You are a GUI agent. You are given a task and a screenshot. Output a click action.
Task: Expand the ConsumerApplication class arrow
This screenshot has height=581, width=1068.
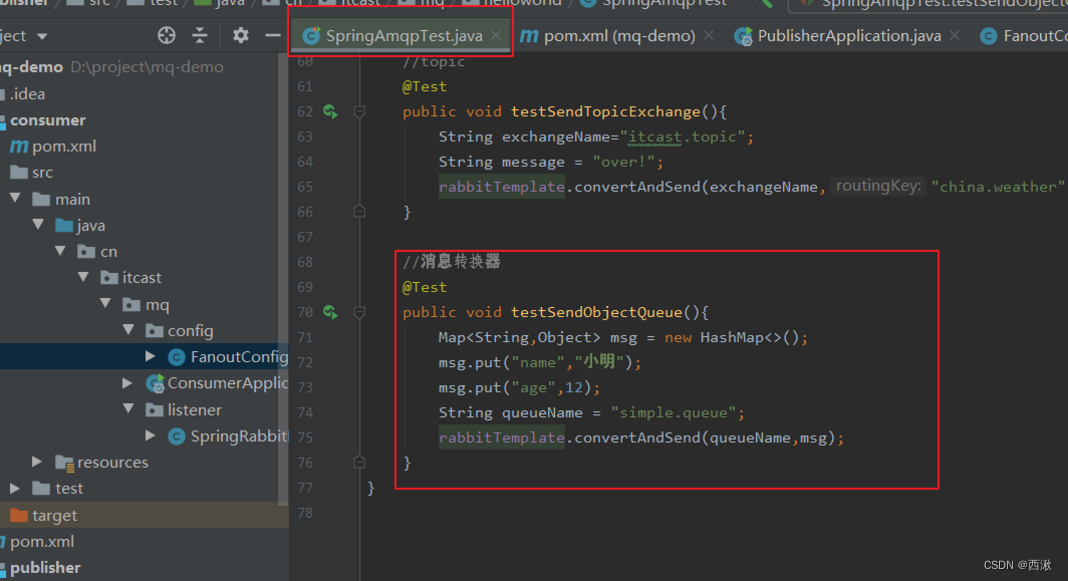[127, 383]
